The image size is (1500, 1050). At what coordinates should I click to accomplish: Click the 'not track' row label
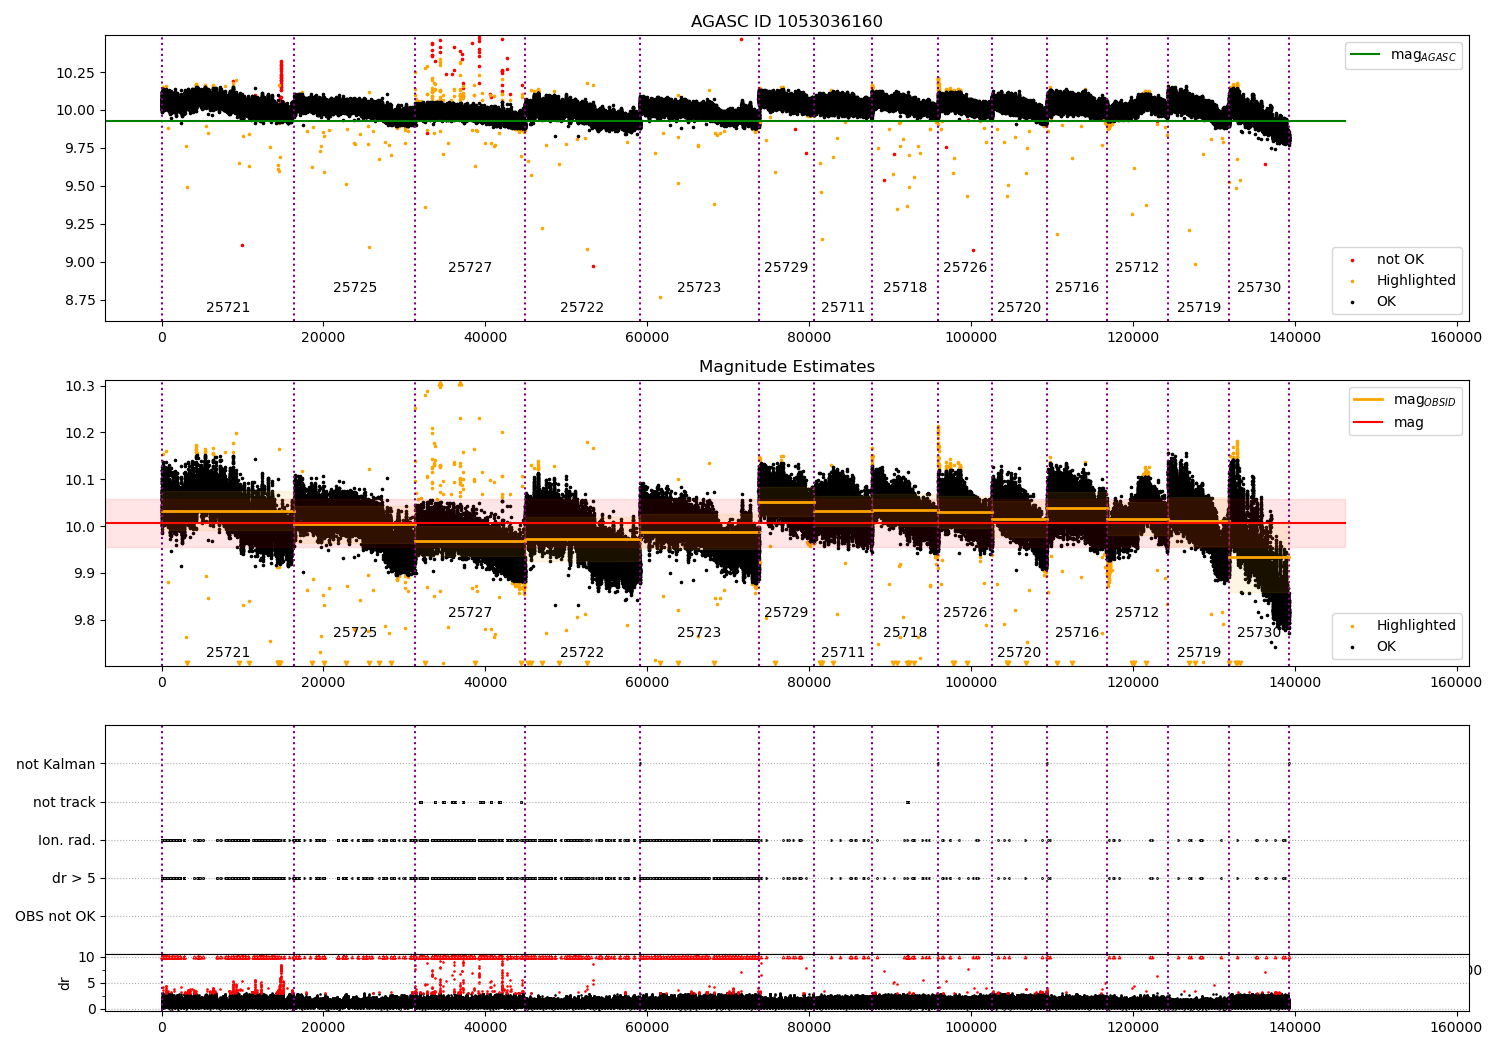tap(64, 802)
